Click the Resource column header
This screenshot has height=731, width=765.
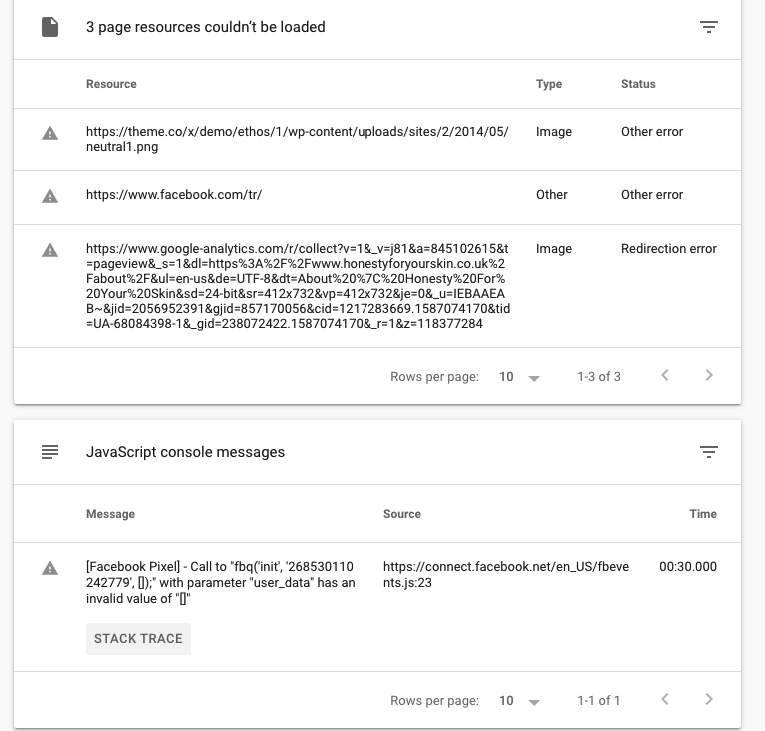(x=111, y=84)
